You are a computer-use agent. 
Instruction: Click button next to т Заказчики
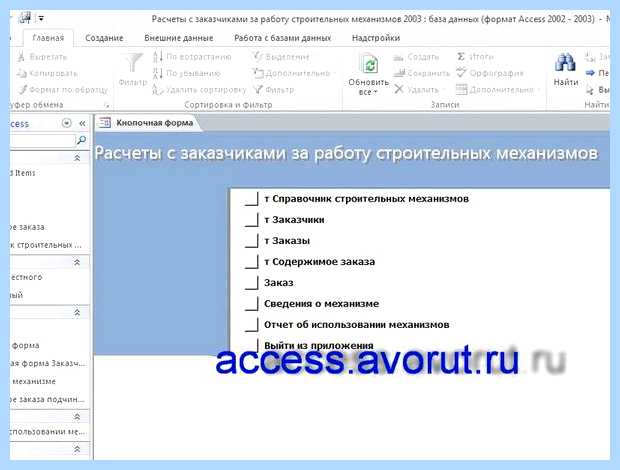251,219
